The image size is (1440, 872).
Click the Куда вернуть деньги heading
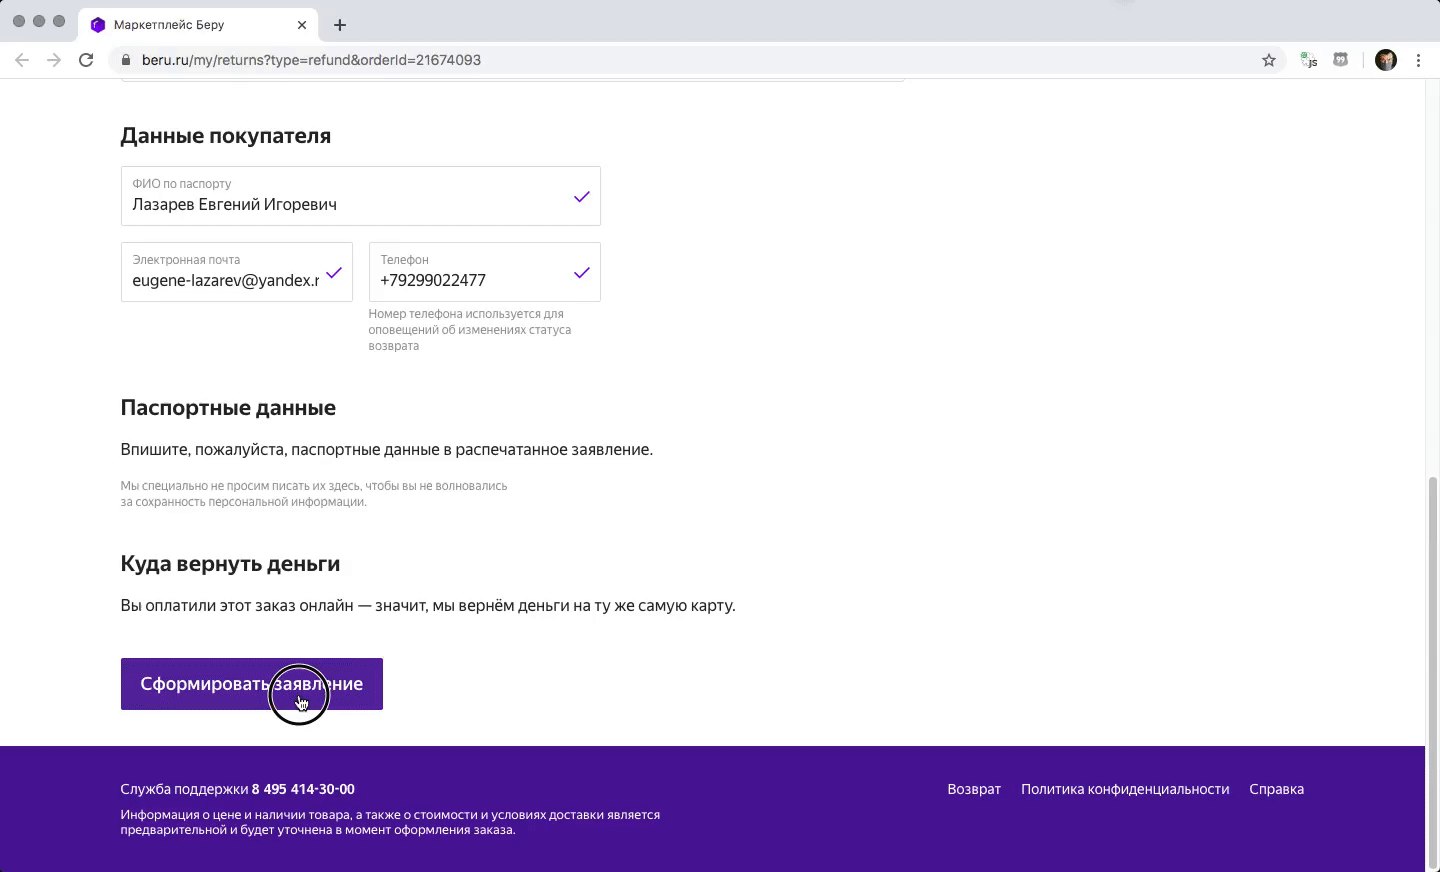coord(230,564)
